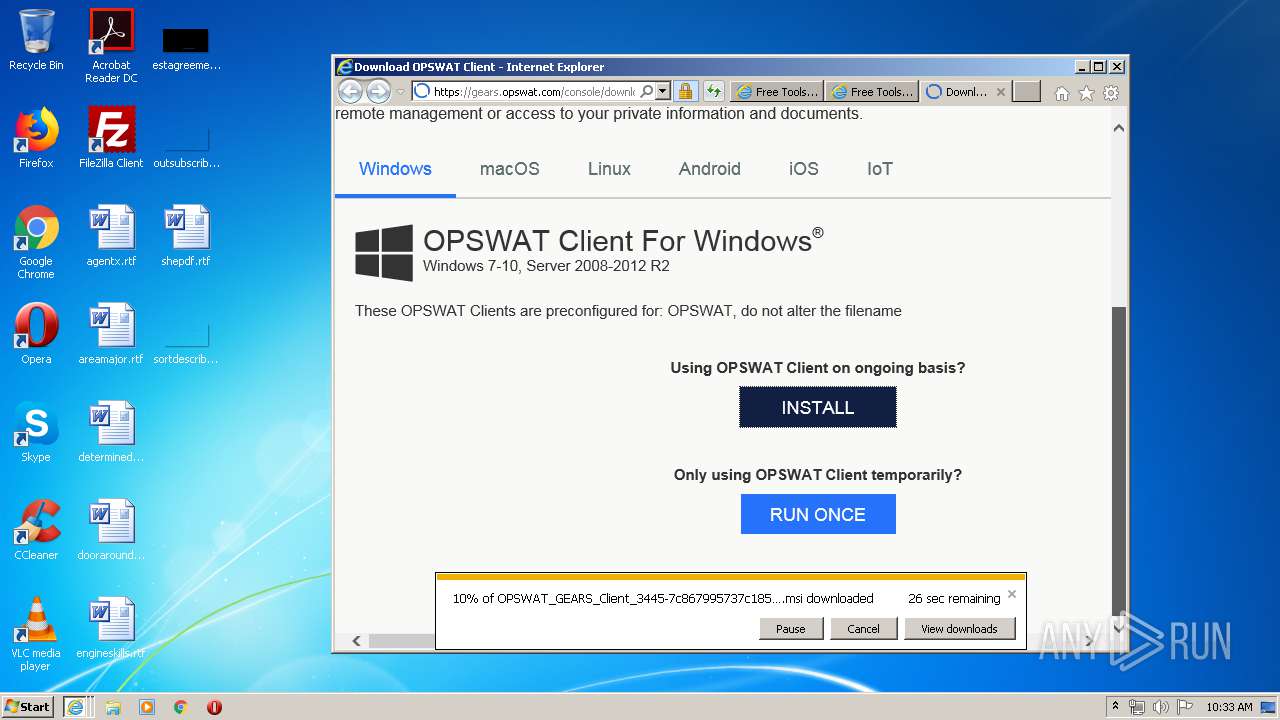
Task: Open View downloads
Action: pyautogui.click(x=959, y=628)
